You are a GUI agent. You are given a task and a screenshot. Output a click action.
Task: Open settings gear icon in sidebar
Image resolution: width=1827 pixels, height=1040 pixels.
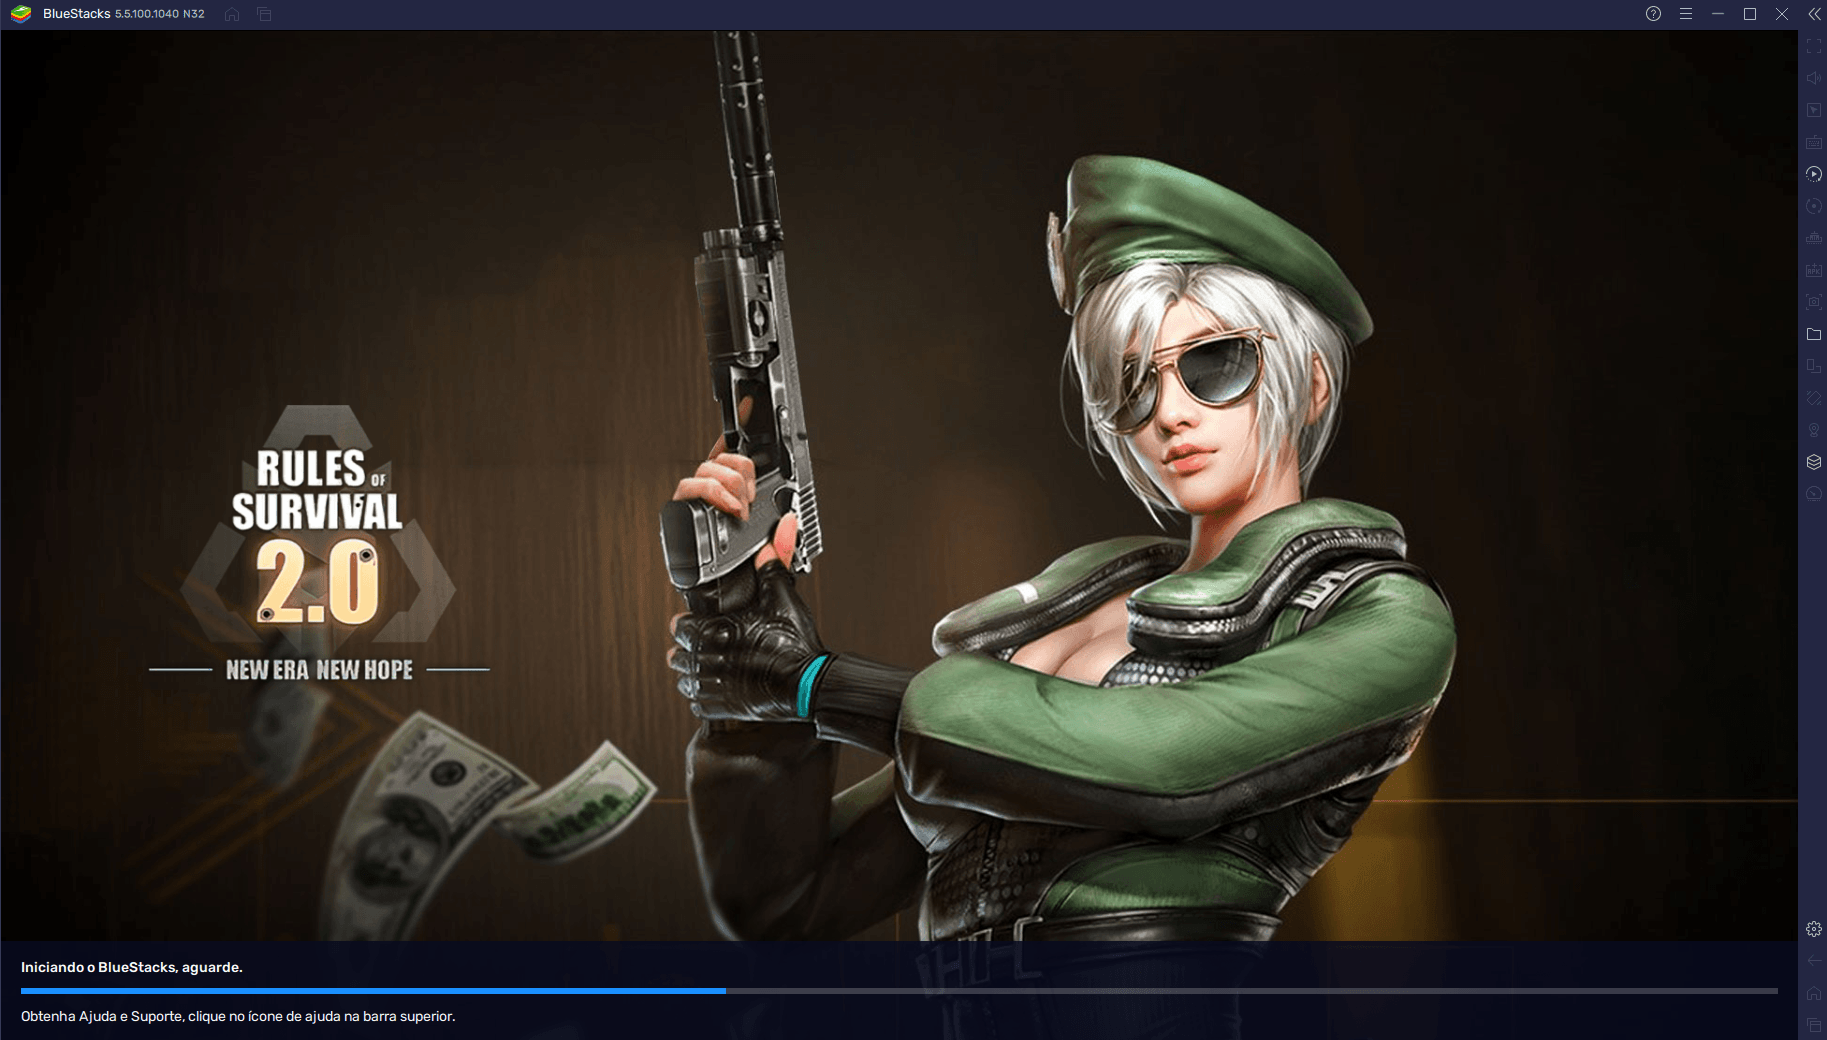[1814, 929]
